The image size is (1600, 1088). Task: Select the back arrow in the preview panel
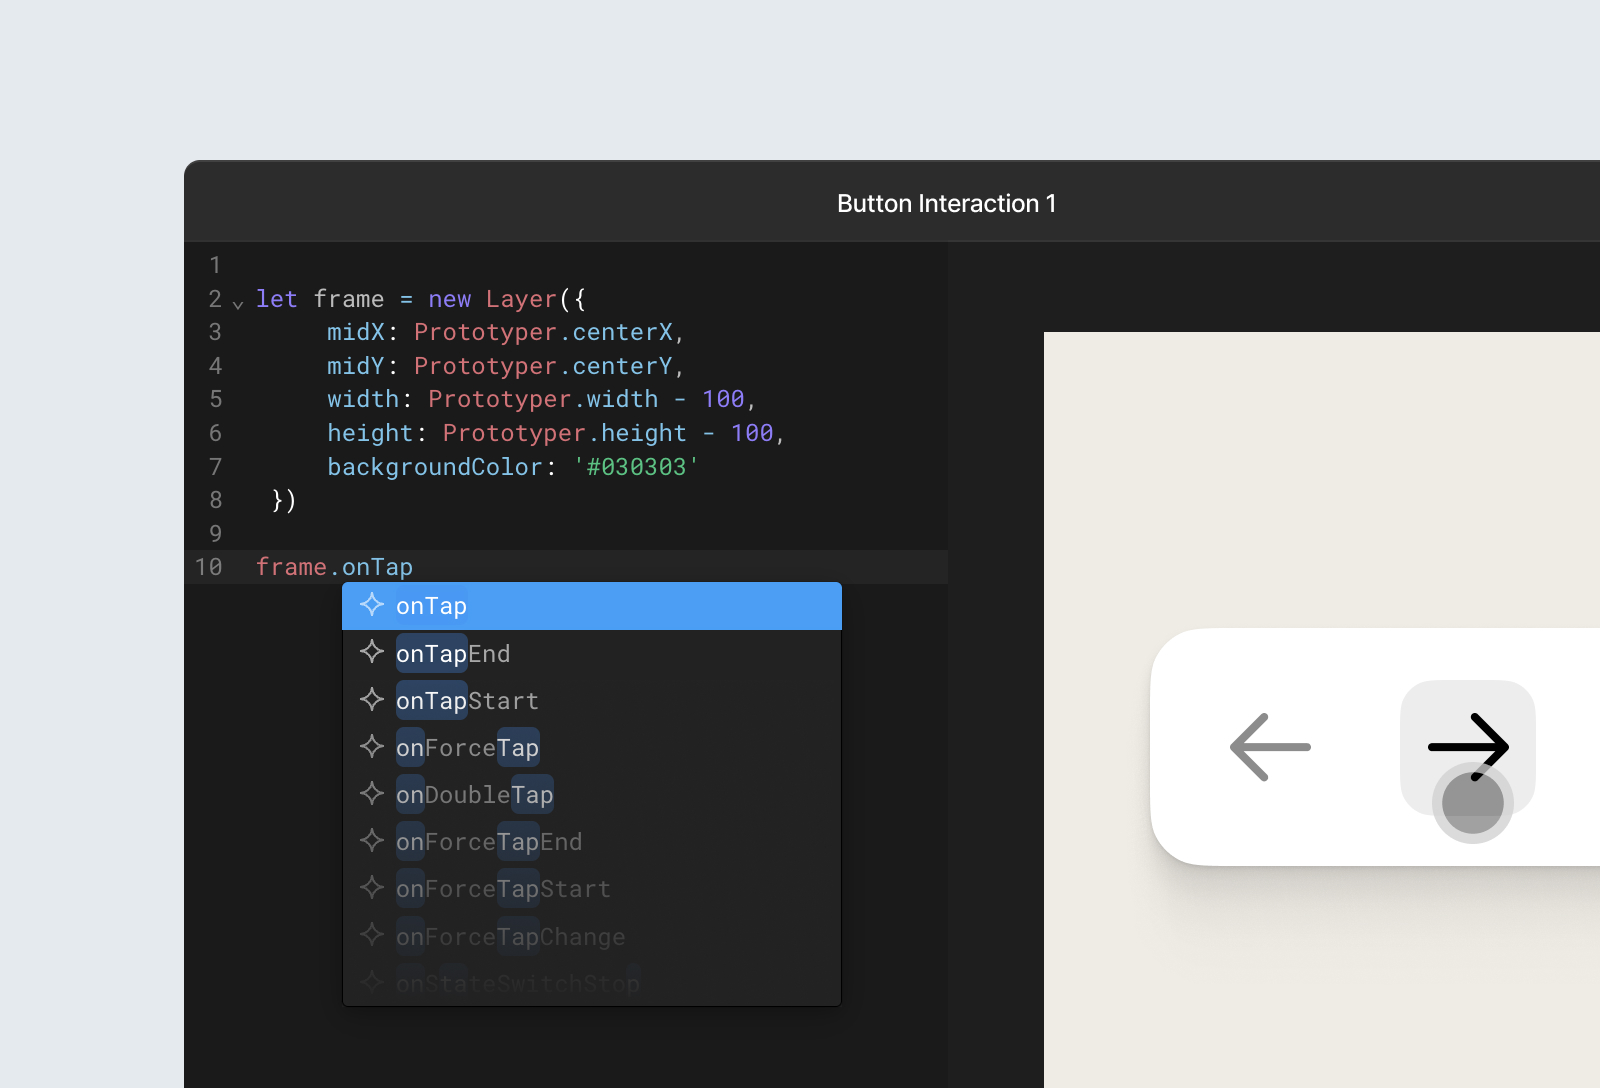point(1270,746)
